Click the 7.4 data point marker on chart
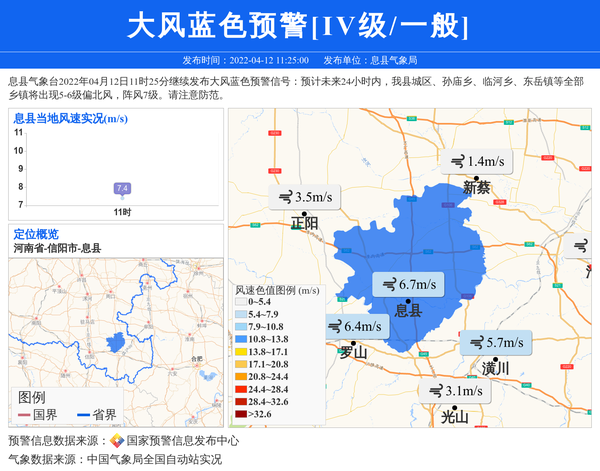 tap(122, 198)
